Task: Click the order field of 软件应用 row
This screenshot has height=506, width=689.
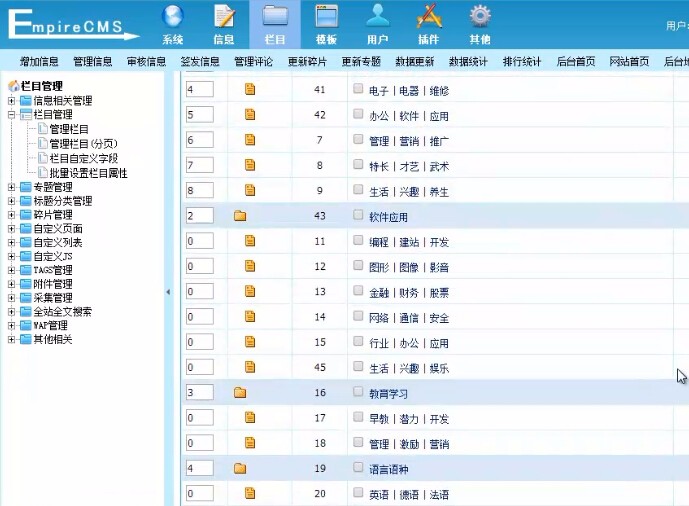Action: (x=199, y=216)
